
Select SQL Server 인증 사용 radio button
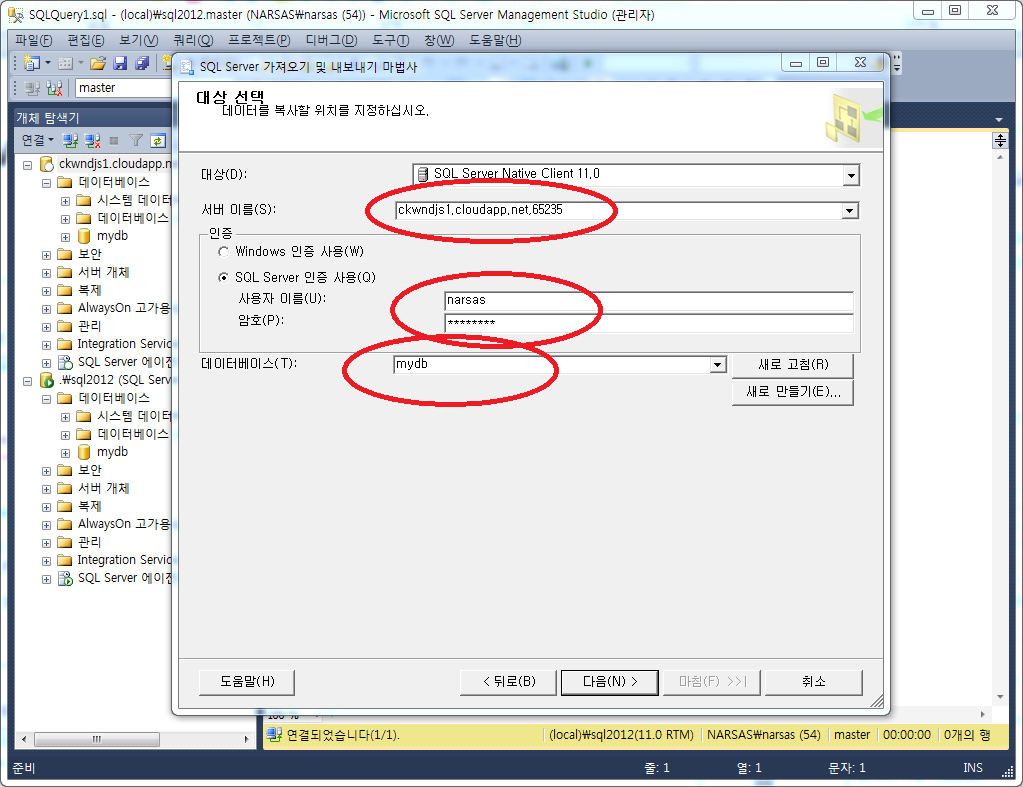click(223, 277)
